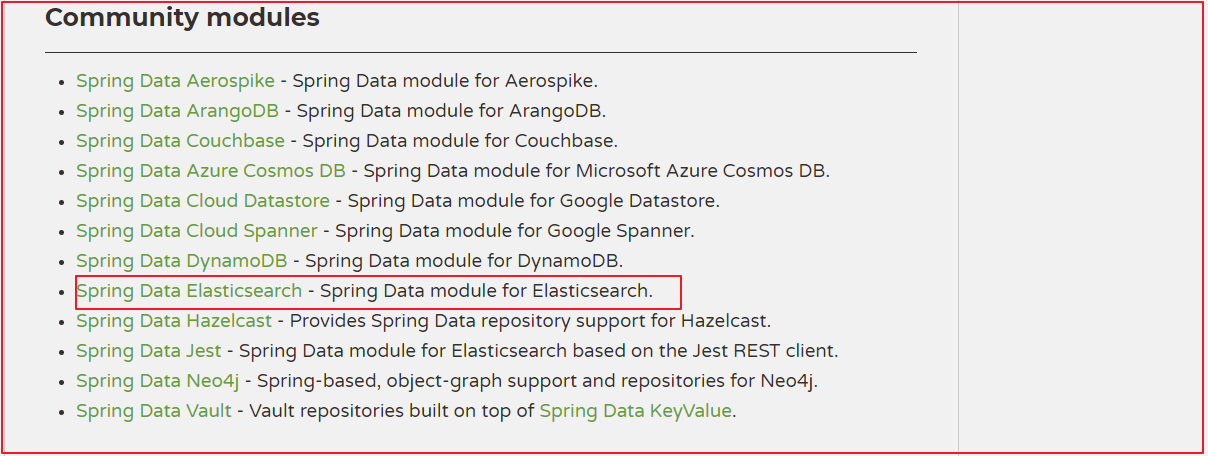Open Spring Data Azure Cosmos DB link

coord(210,171)
